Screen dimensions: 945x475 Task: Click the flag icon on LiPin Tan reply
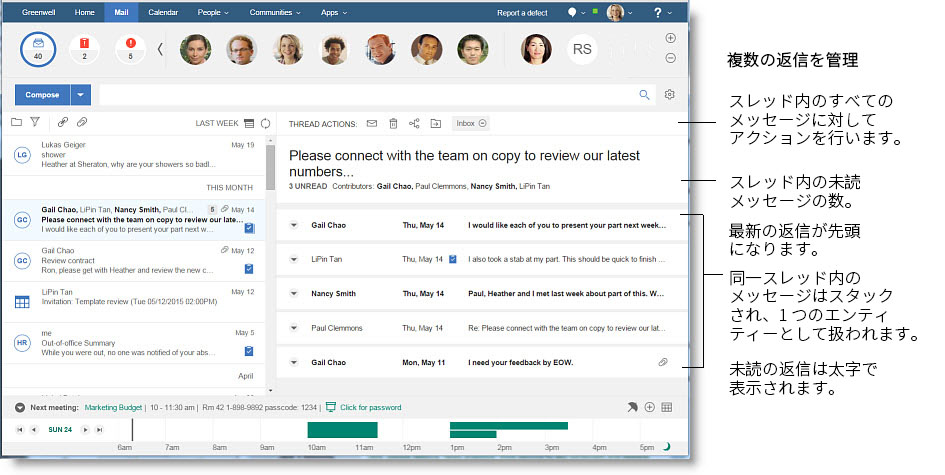click(x=453, y=259)
